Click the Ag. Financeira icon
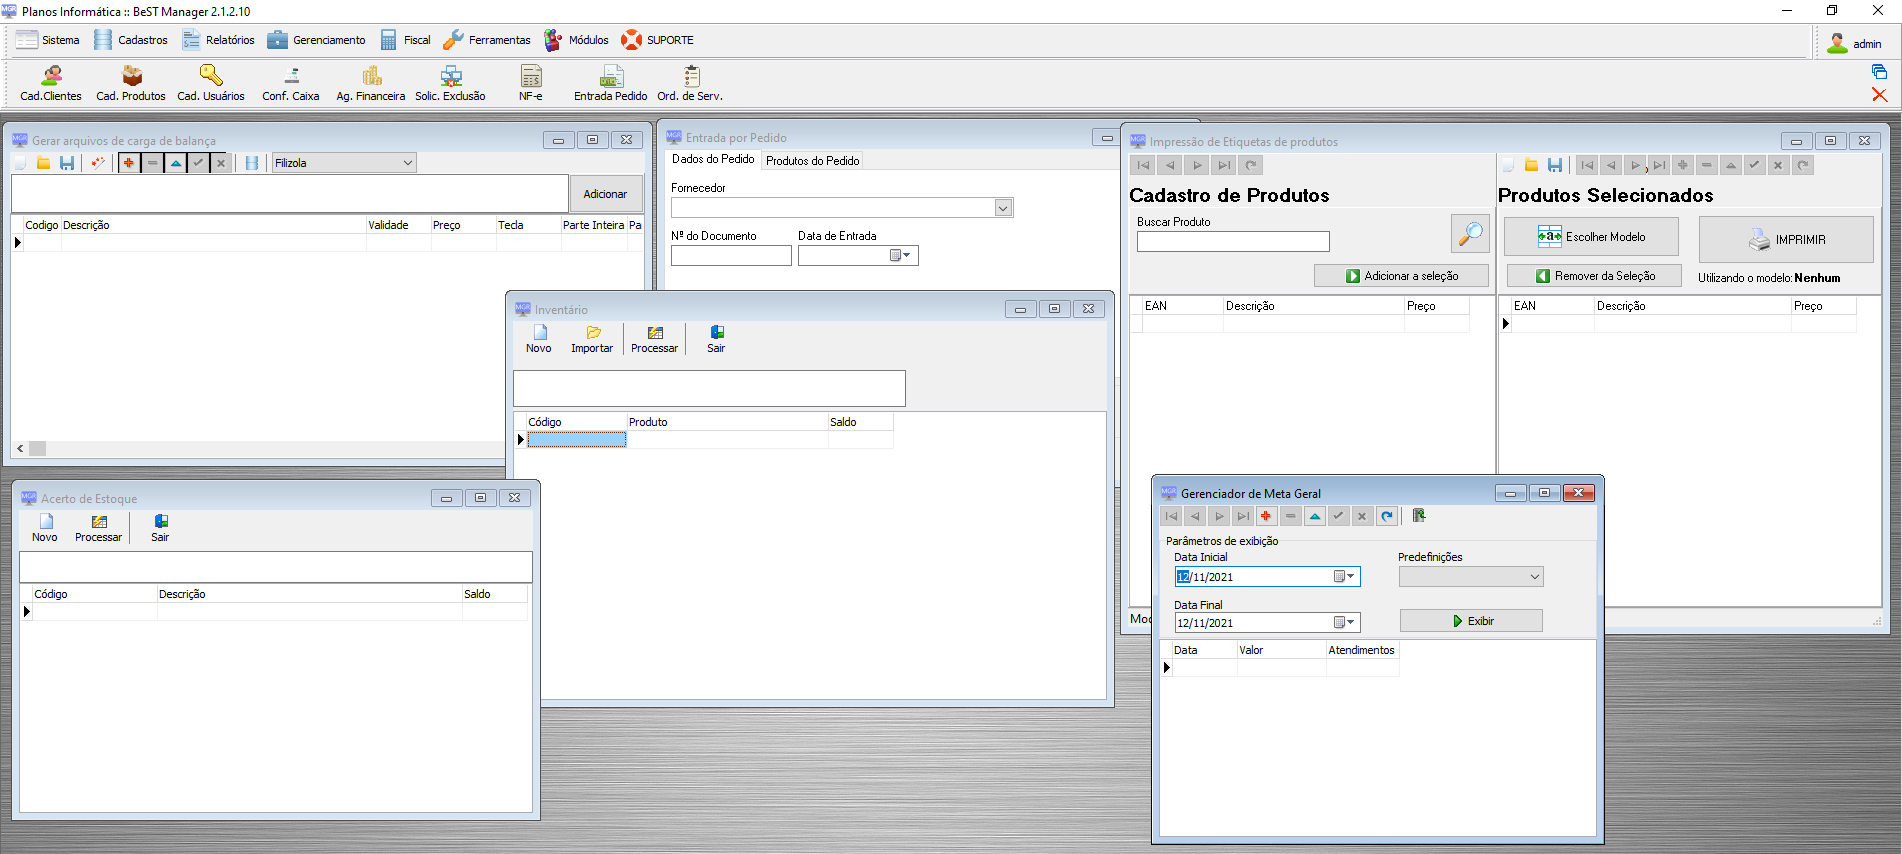The image size is (1902, 854). 371,83
